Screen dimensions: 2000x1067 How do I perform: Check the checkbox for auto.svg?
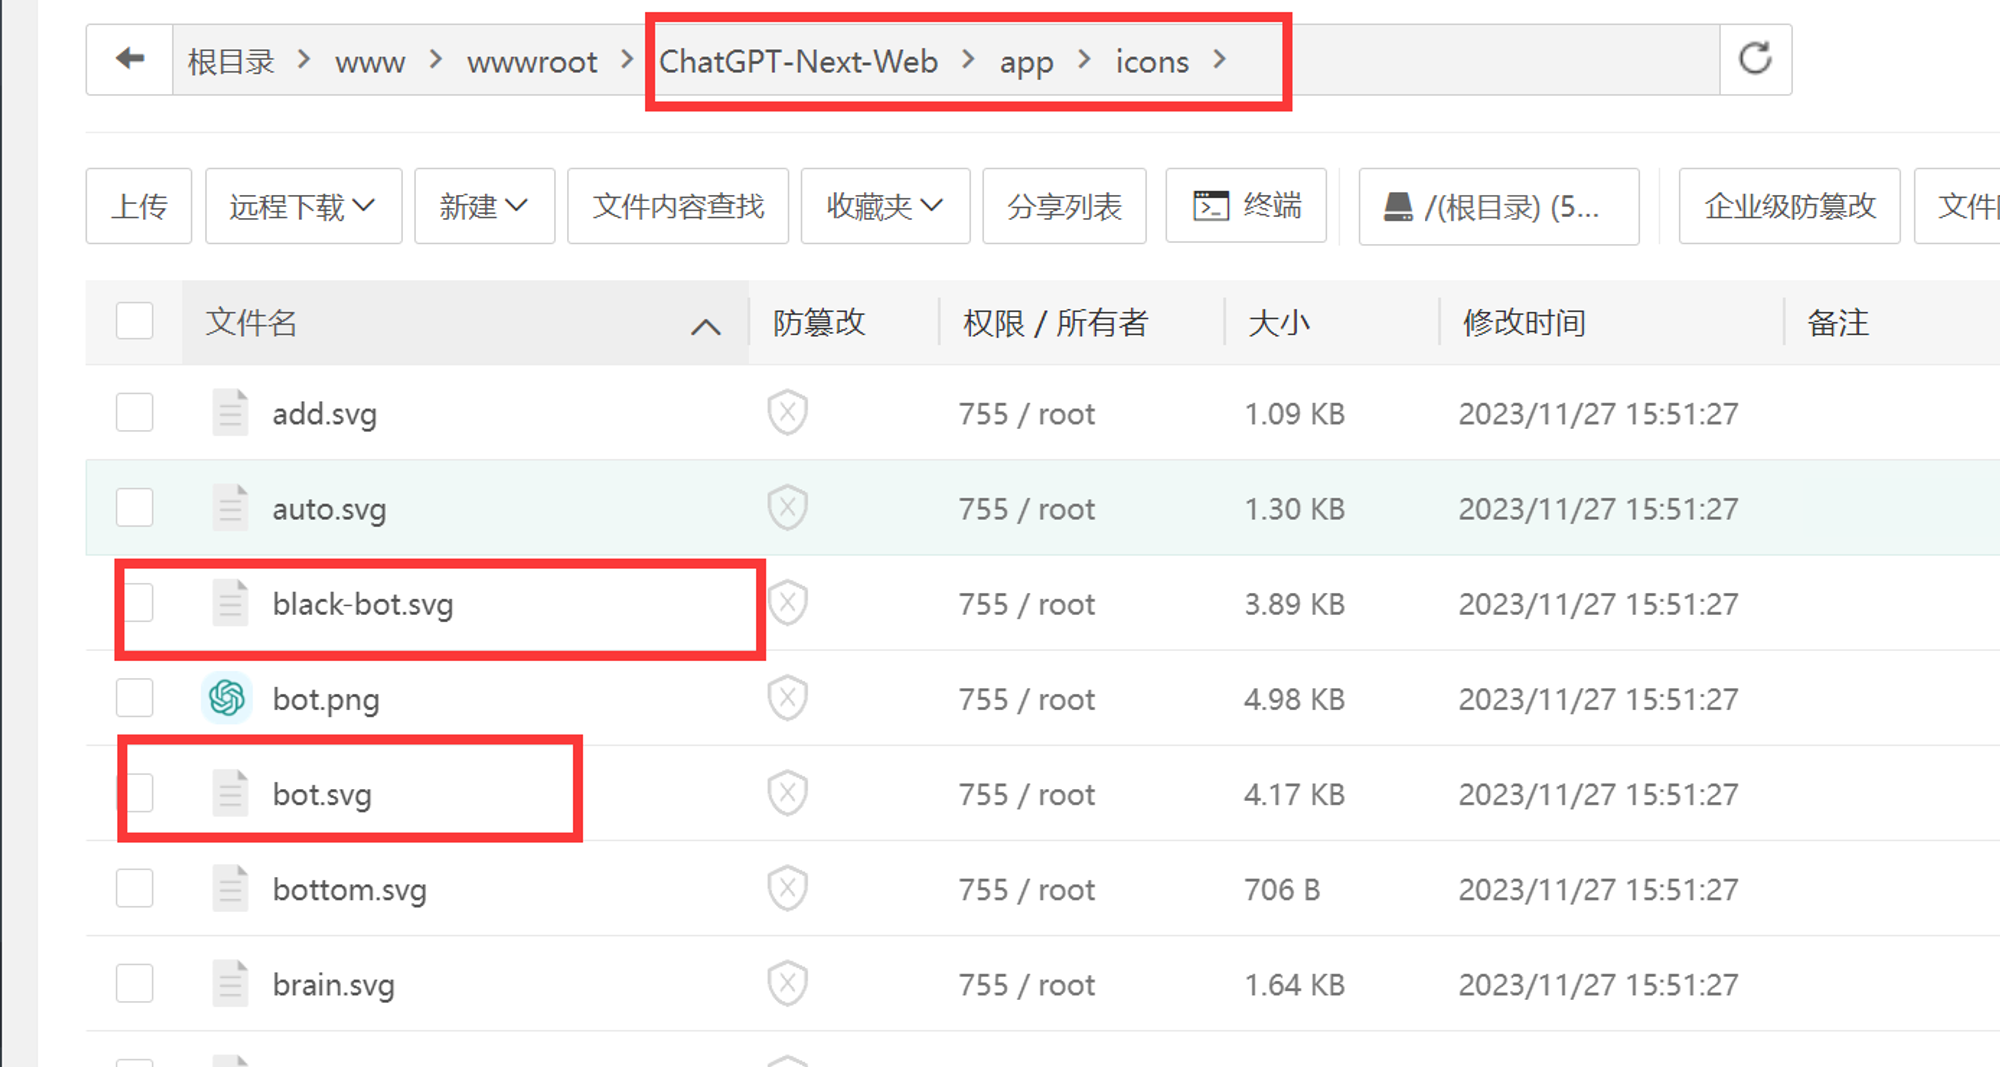pos(135,508)
